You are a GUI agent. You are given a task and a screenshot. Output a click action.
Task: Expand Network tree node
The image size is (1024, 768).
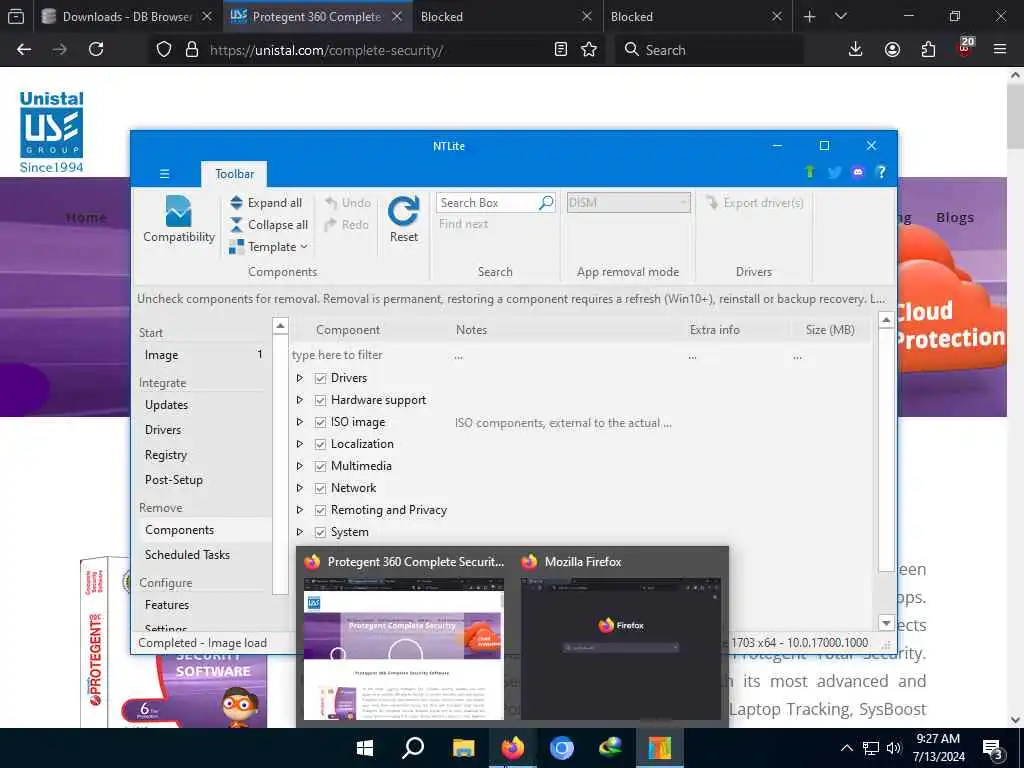coord(300,488)
